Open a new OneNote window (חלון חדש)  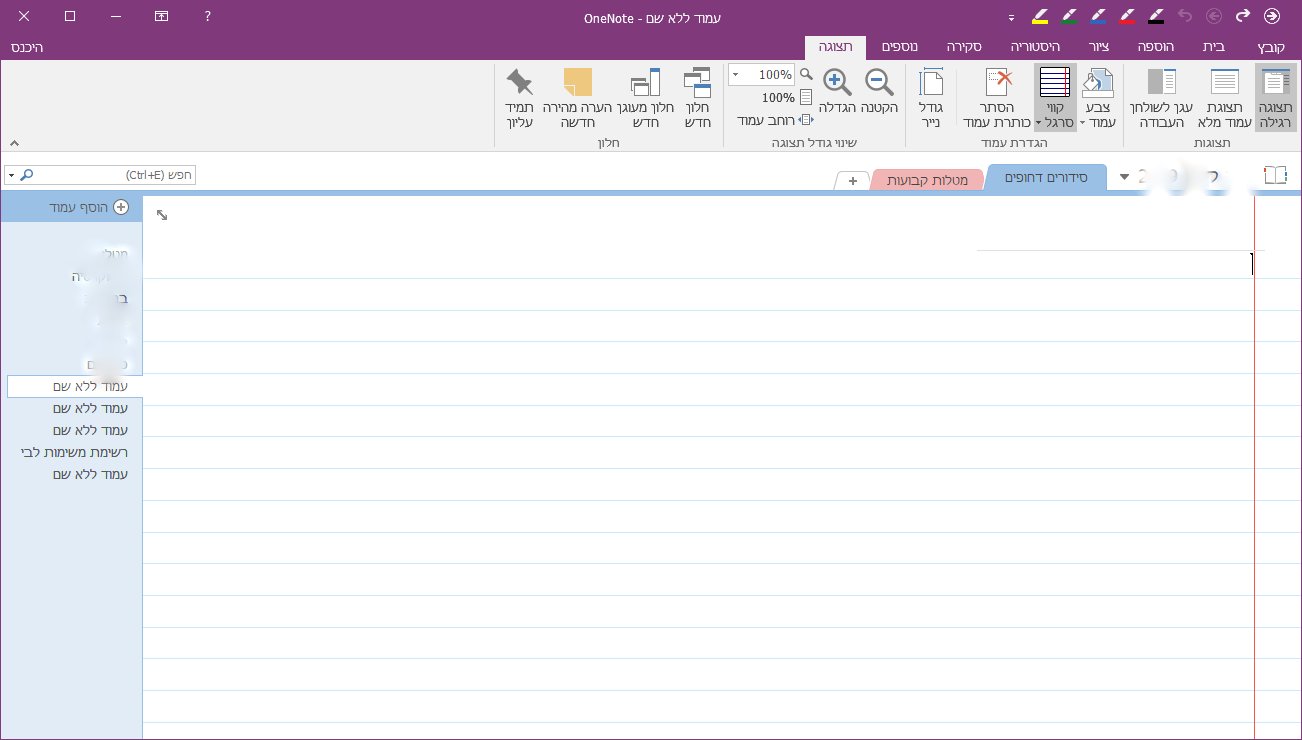pyautogui.click(x=697, y=95)
